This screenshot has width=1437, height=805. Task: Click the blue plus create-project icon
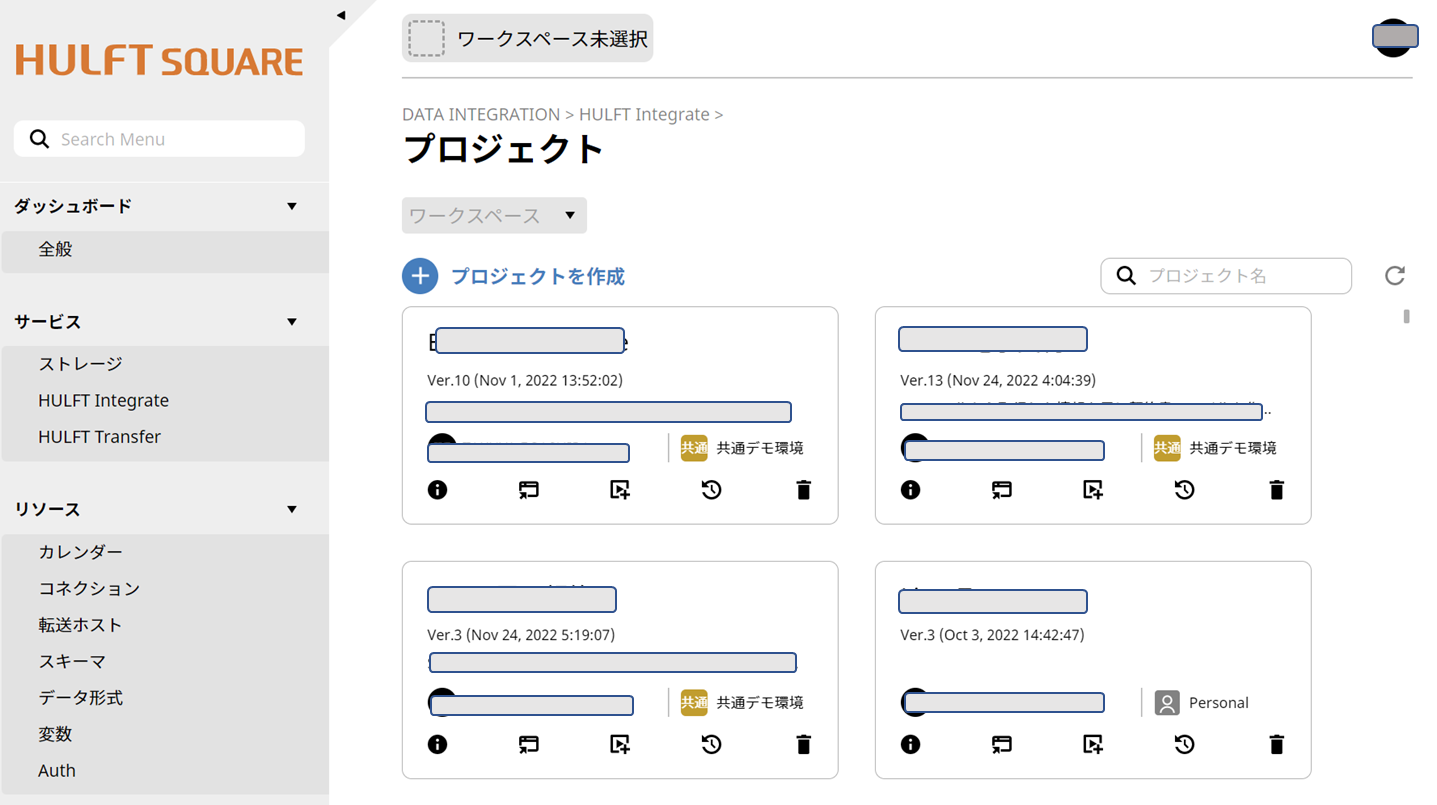420,276
